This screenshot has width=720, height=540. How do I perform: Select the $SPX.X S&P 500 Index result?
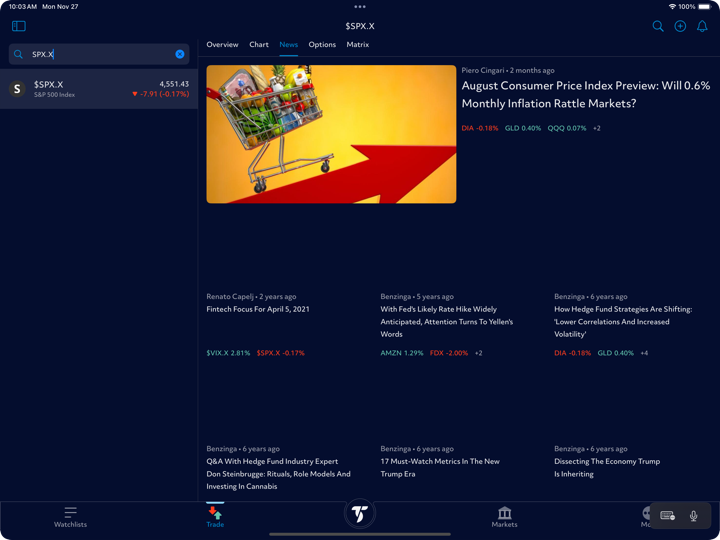(98, 89)
